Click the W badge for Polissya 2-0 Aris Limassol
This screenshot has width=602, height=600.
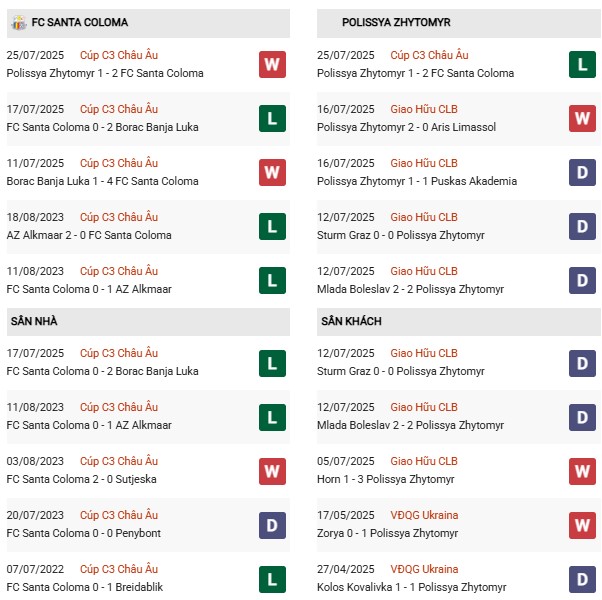pyautogui.click(x=583, y=119)
